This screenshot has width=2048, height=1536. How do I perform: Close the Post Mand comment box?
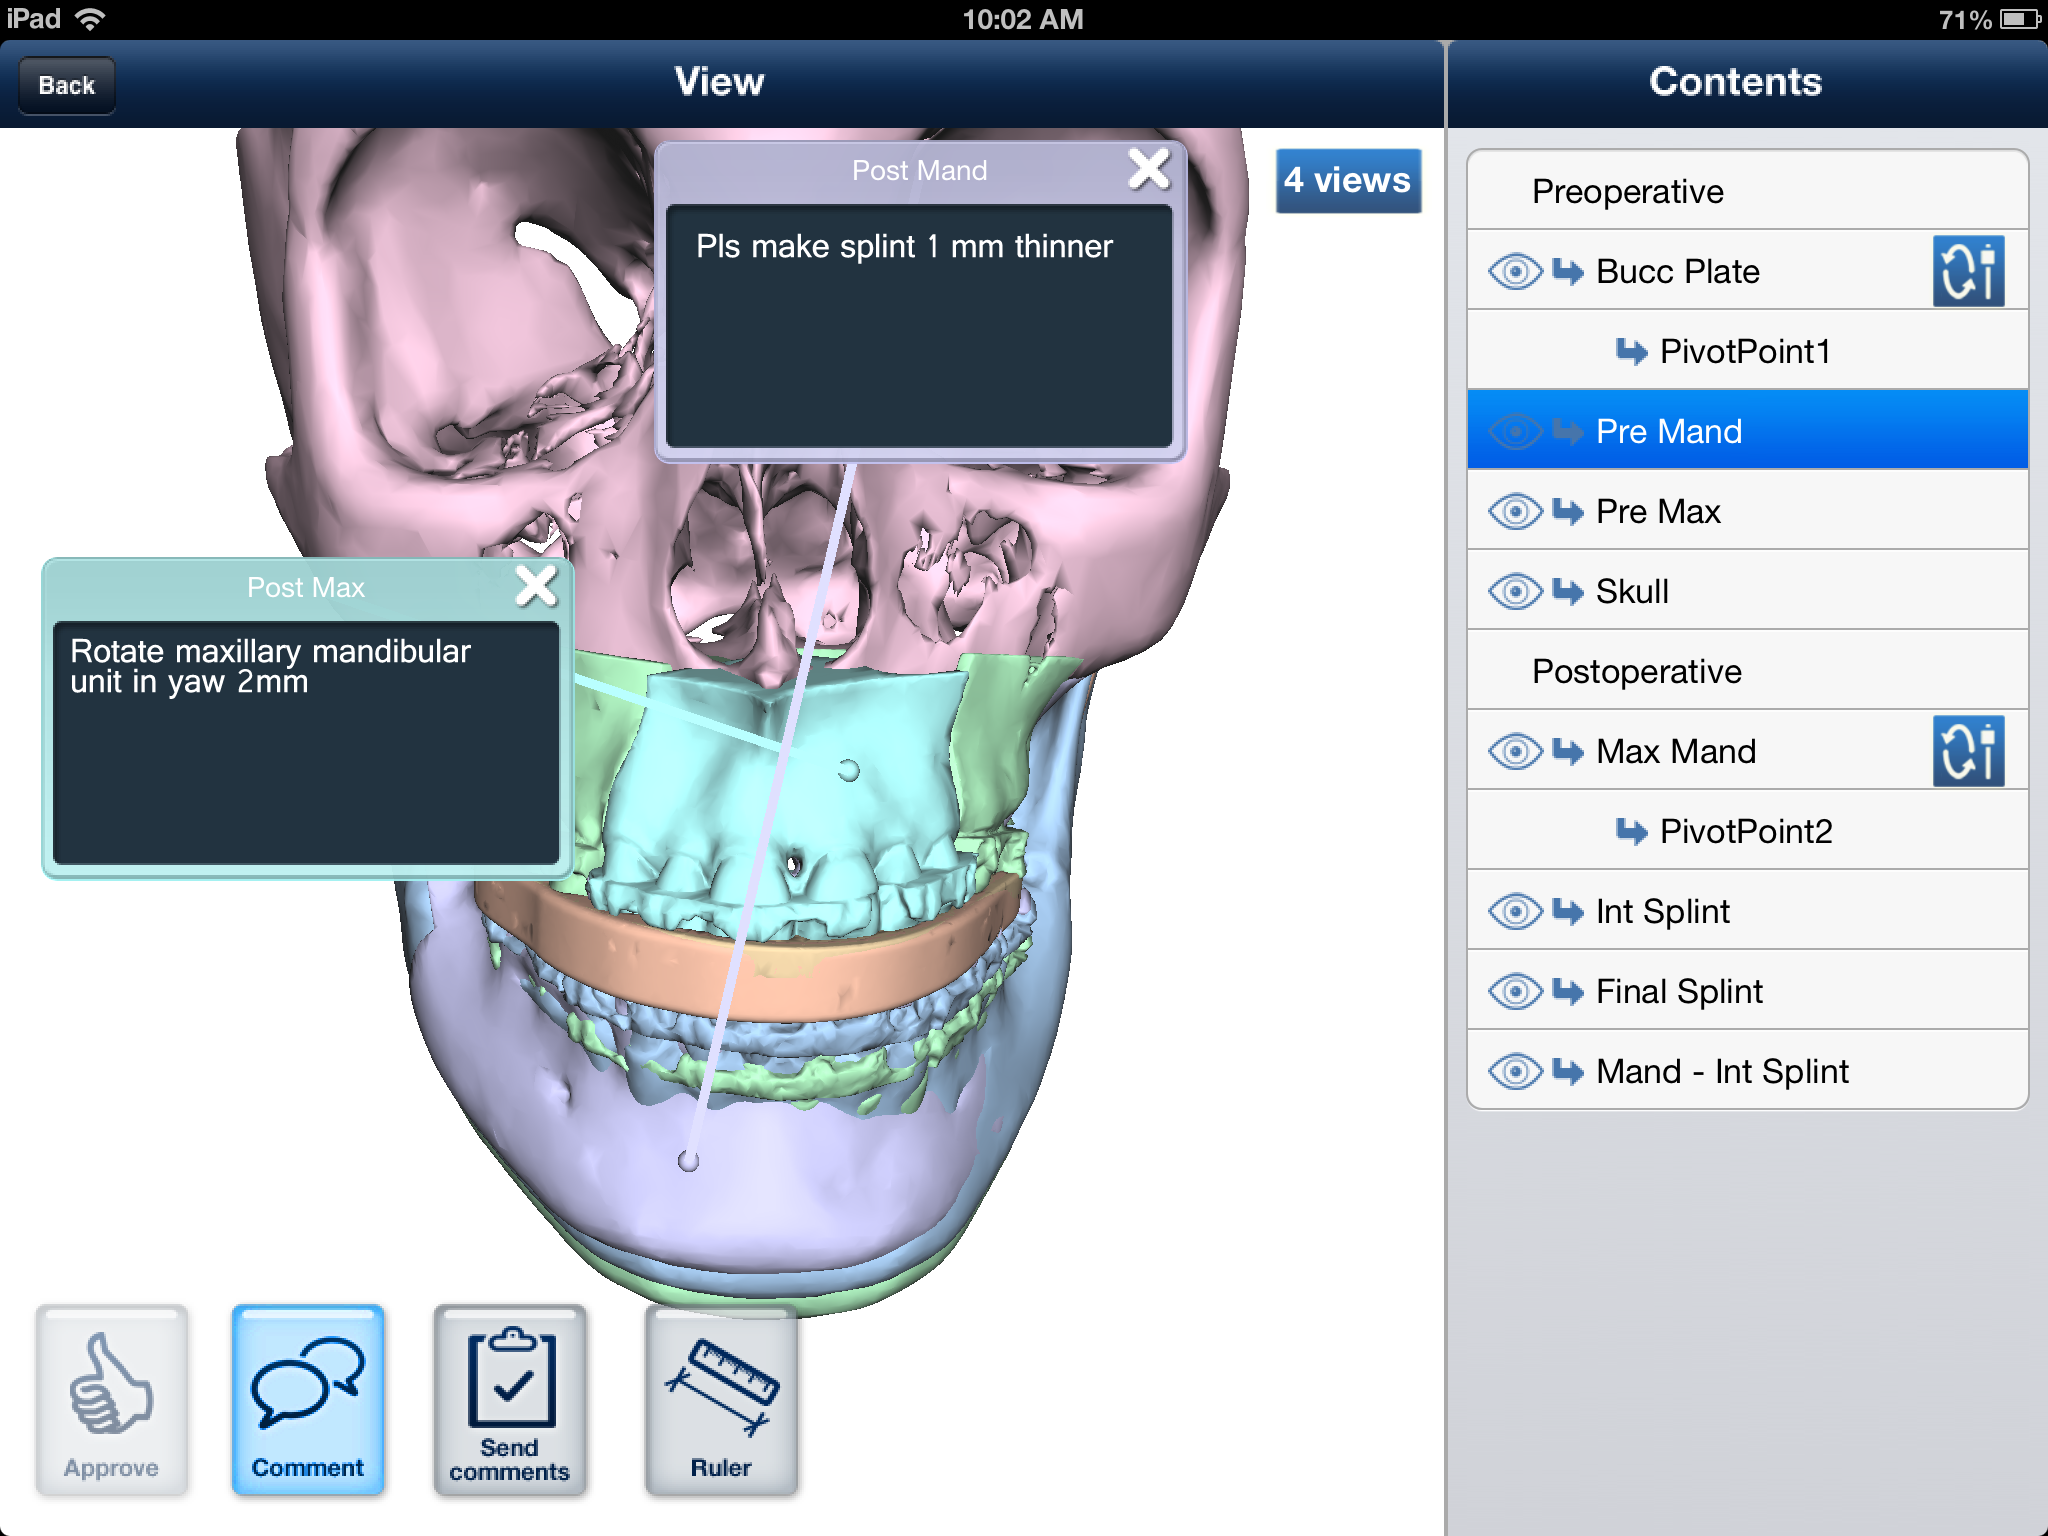1148,169
